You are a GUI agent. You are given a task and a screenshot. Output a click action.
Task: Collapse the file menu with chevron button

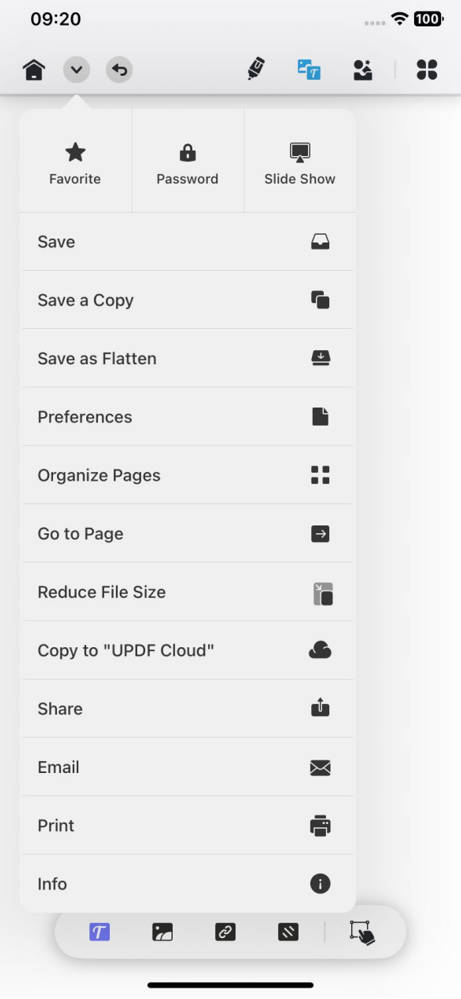pyautogui.click(x=76, y=69)
